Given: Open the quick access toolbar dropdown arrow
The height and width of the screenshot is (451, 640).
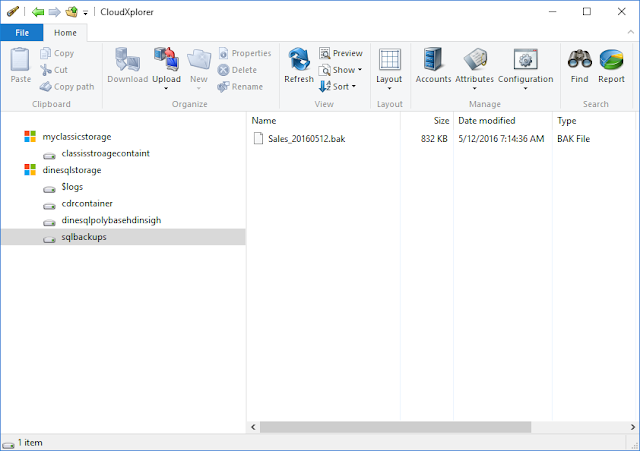Looking at the screenshot, I should tap(85, 13).
